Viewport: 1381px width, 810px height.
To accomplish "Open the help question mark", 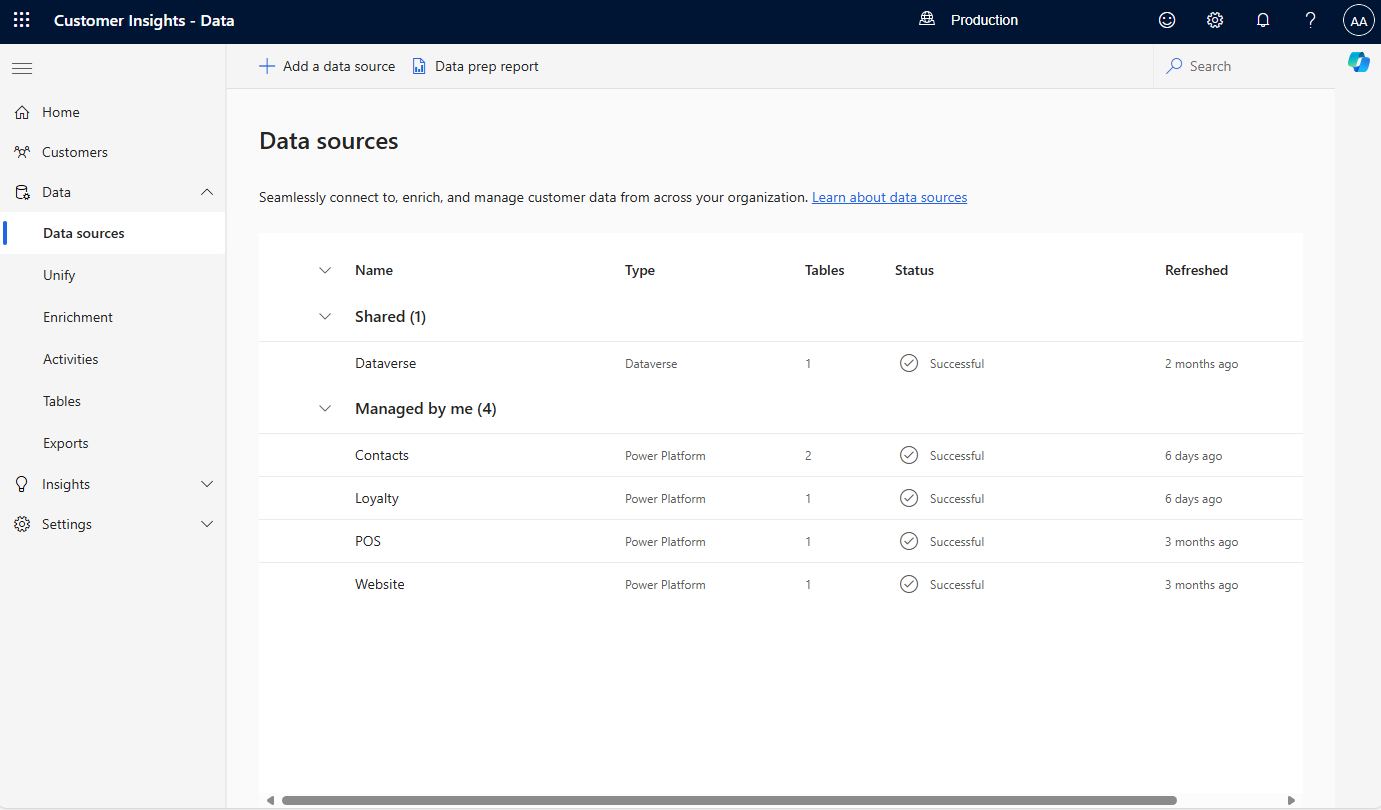I will (1310, 20).
